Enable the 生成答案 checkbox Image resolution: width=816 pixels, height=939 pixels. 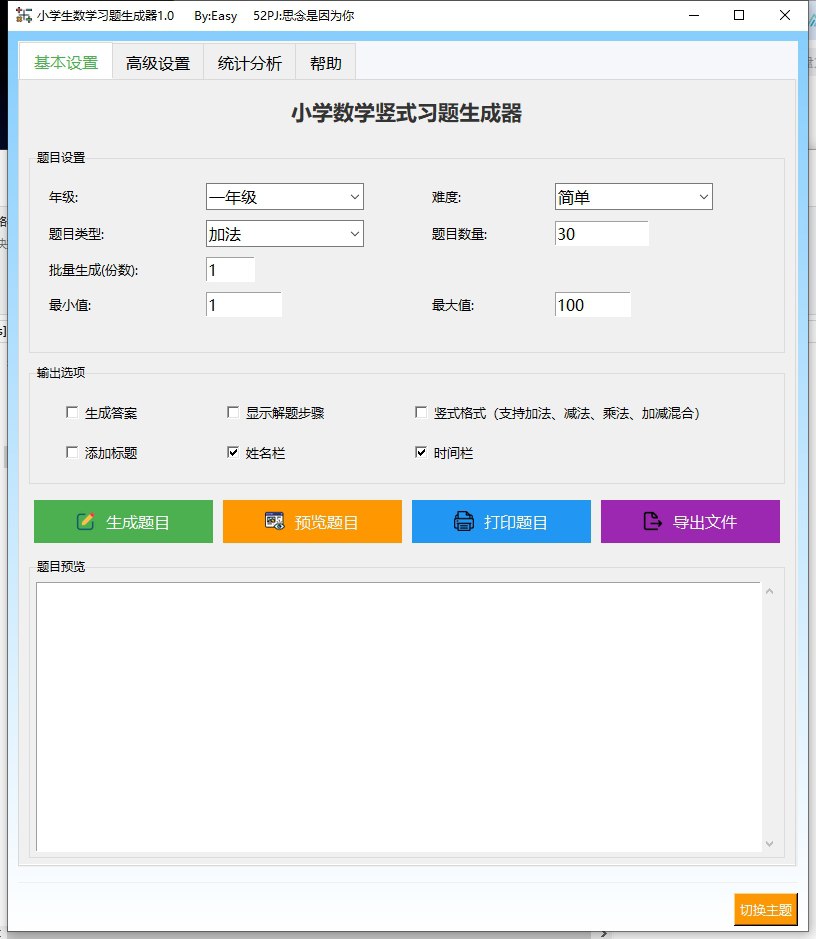(71, 411)
